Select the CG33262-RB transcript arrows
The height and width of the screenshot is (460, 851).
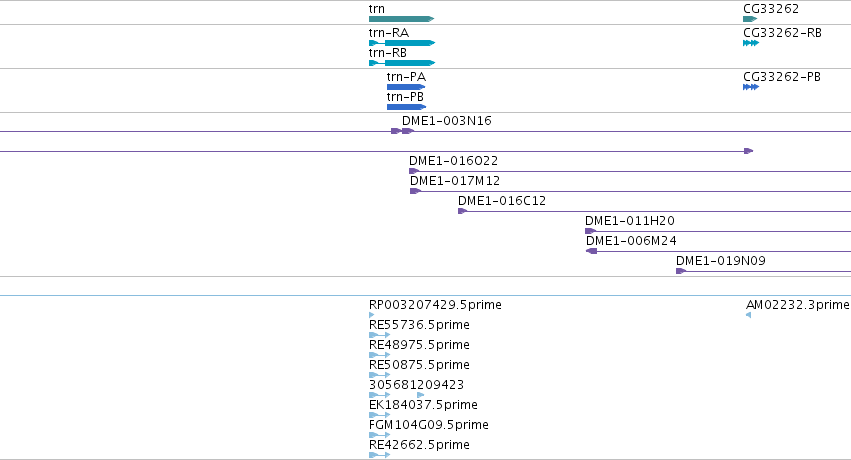tap(751, 43)
